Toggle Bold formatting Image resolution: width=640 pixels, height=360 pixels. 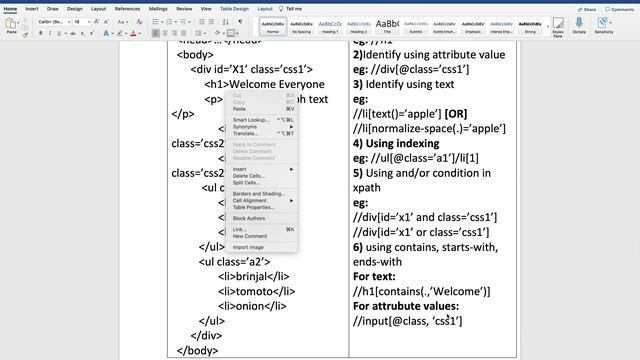click(40, 33)
